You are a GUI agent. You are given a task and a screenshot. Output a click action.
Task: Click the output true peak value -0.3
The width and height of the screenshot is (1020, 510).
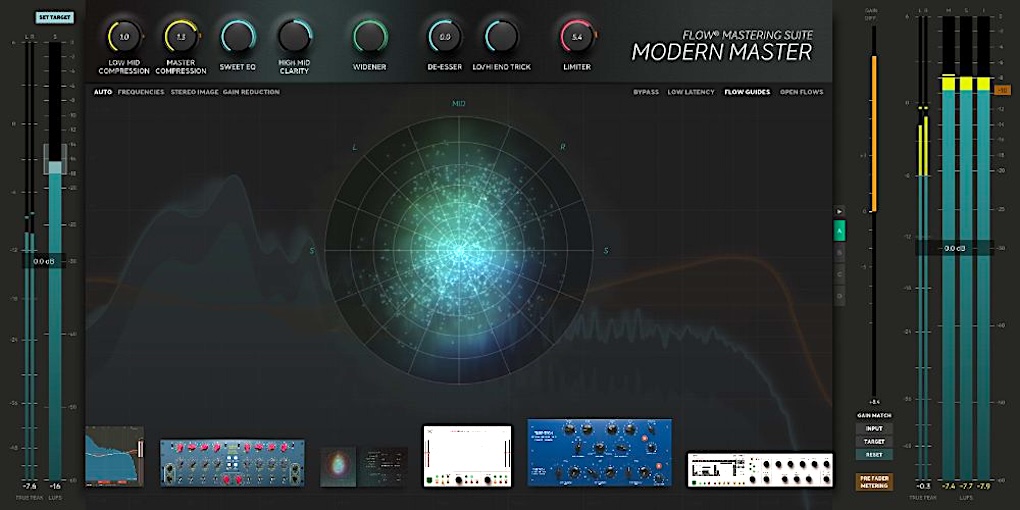tap(924, 486)
